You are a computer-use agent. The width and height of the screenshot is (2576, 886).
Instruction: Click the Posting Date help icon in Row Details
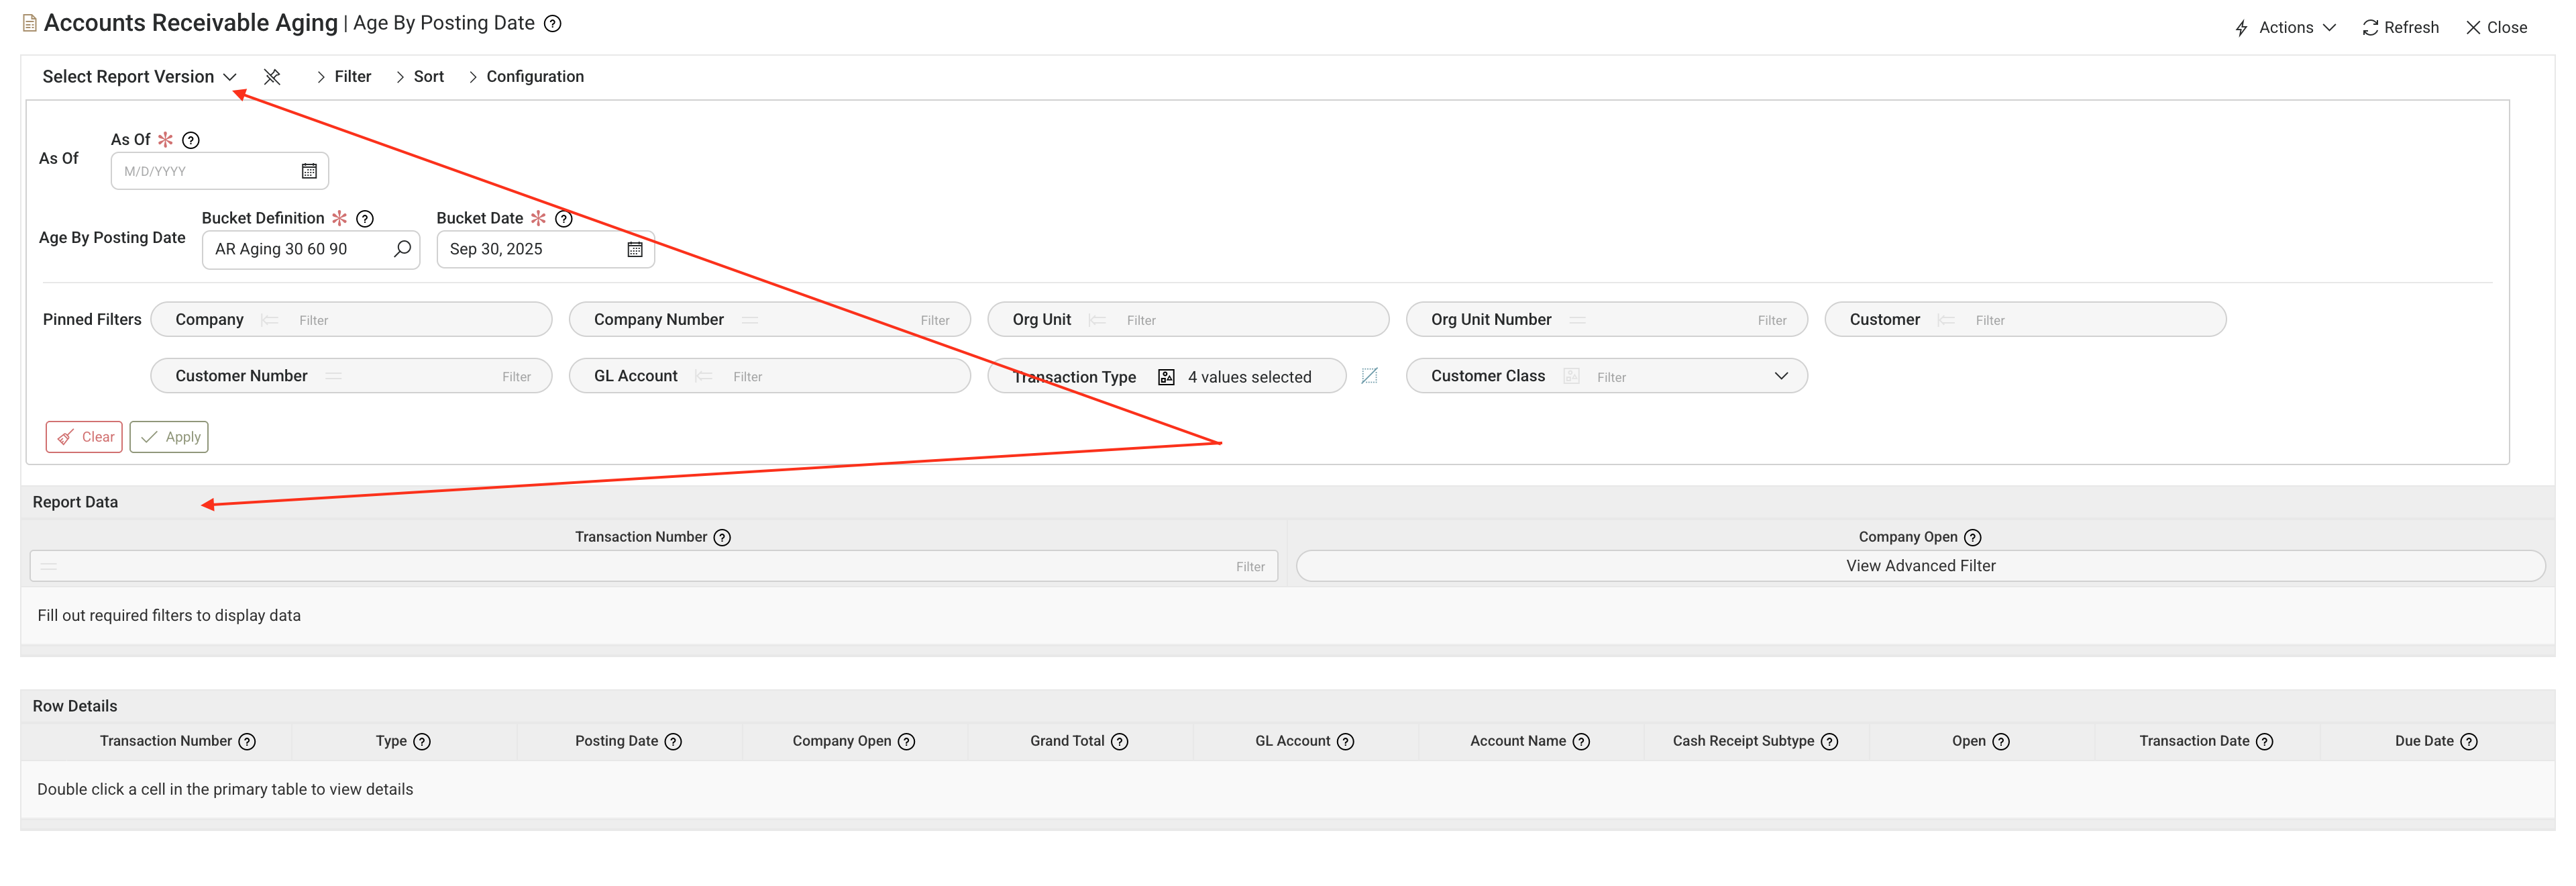[x=673, y=742]
